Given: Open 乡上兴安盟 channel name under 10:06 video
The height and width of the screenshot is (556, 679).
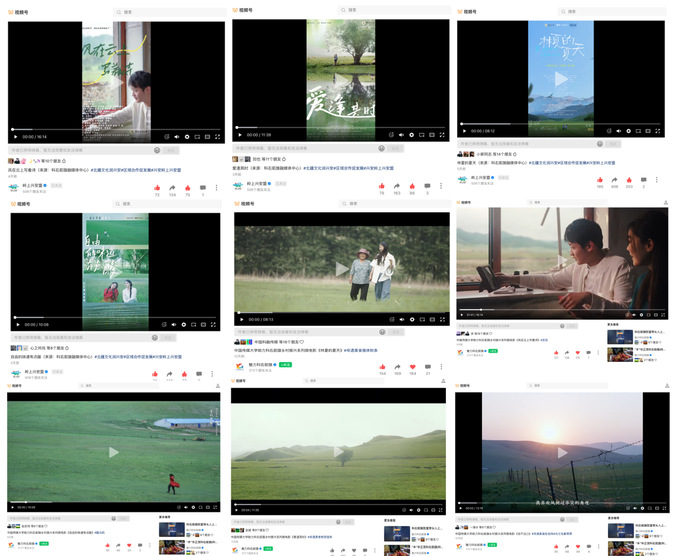Looking at the screenshot, I should [33, 371].
